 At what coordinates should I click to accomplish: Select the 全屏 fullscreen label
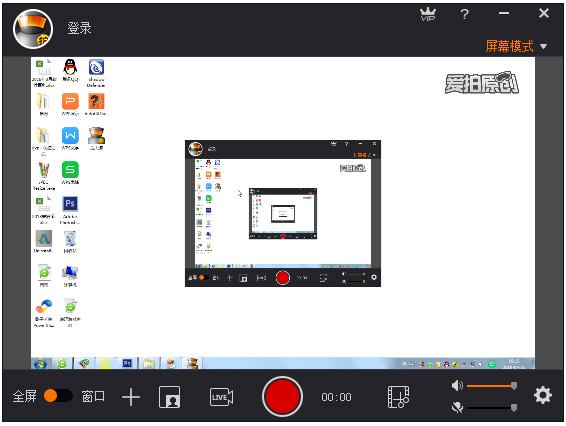25,396
